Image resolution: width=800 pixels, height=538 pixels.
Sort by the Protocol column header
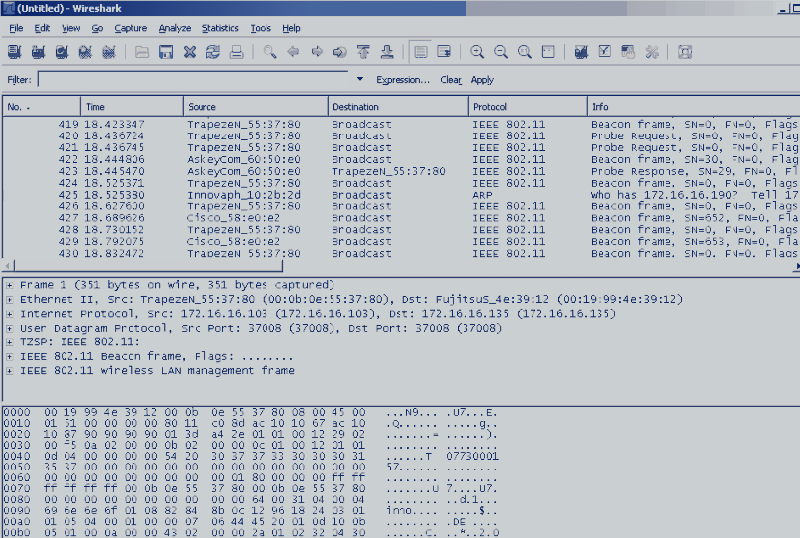[x=528, y=107]
